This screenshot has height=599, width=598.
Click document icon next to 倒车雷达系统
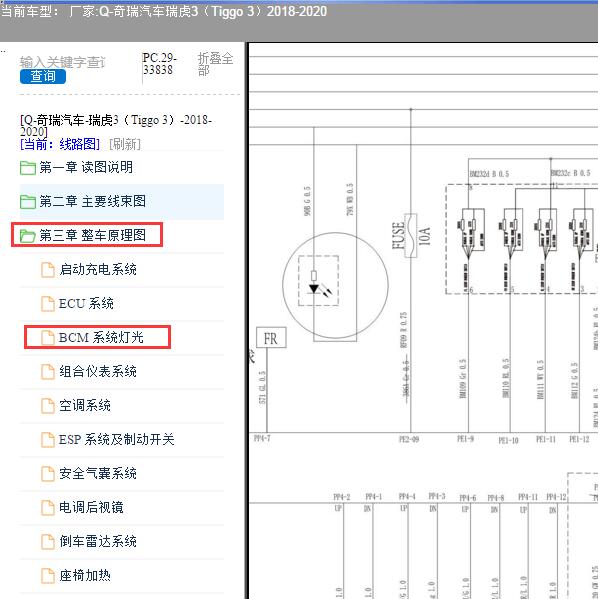coord(48,542)
